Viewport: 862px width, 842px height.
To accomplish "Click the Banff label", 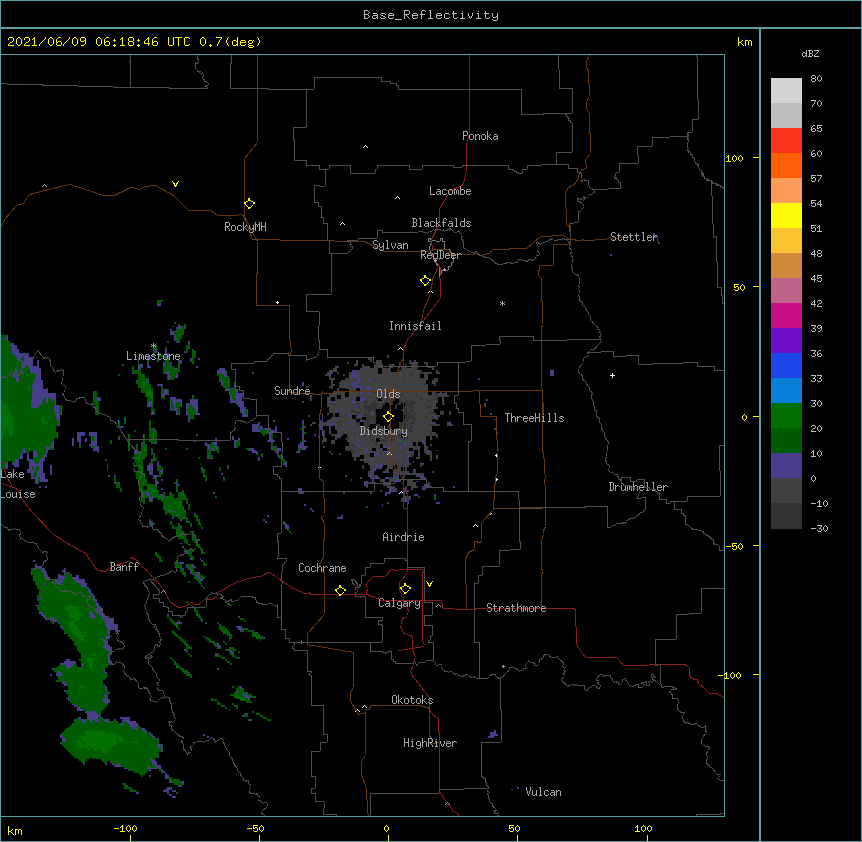I will point(124,567).
